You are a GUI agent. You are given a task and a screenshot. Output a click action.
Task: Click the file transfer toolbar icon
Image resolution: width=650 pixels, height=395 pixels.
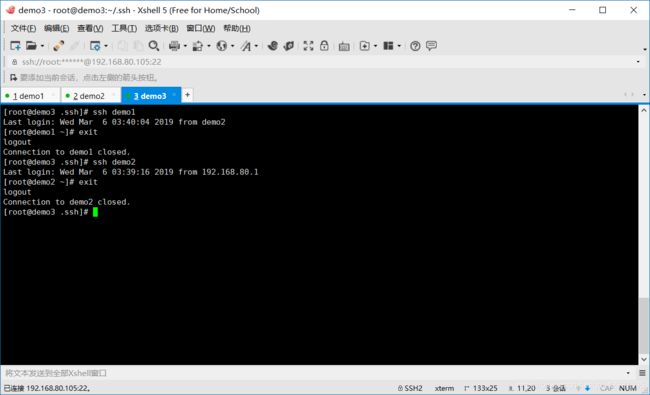[x=198, y=46]
